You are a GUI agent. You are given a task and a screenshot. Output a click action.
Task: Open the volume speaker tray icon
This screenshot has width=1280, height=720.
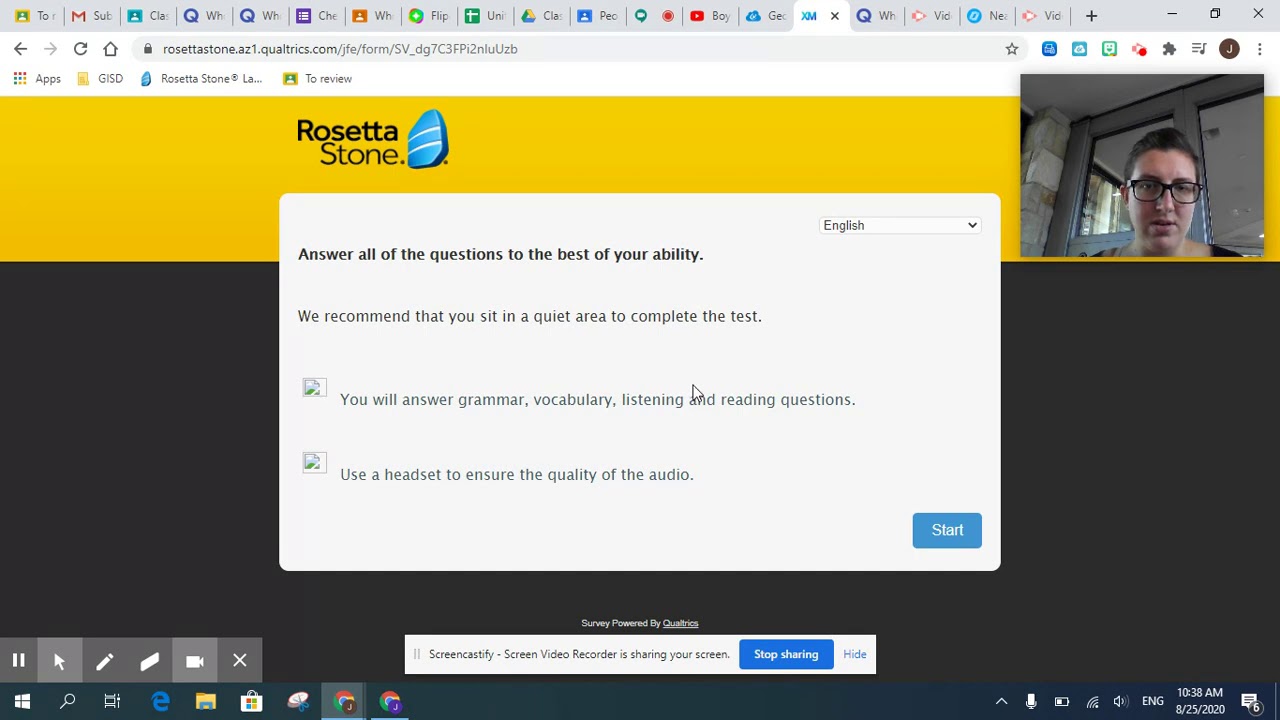coord(1120,702)
